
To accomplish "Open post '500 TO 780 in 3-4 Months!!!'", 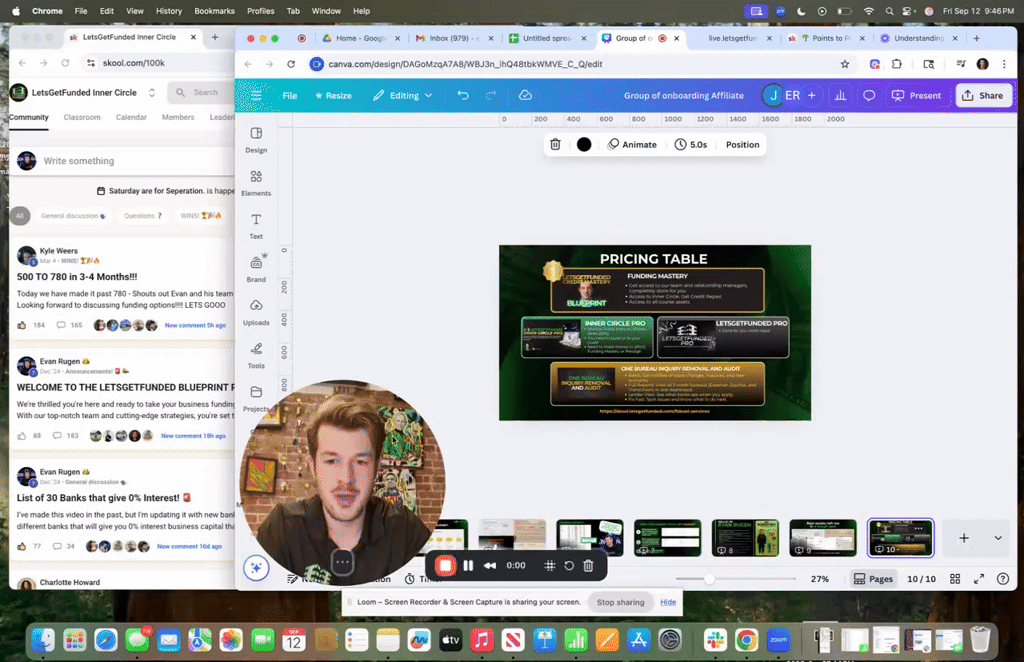I will click(77, 277).
